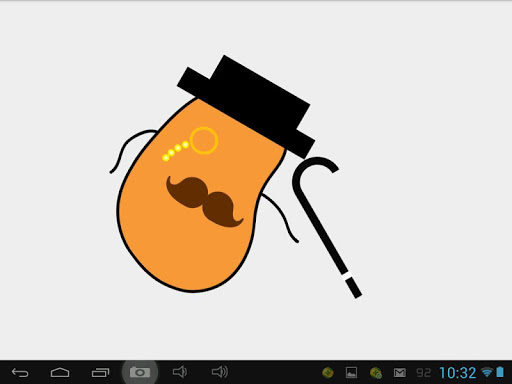Tap the potato's left arm line

coord(132,151)
